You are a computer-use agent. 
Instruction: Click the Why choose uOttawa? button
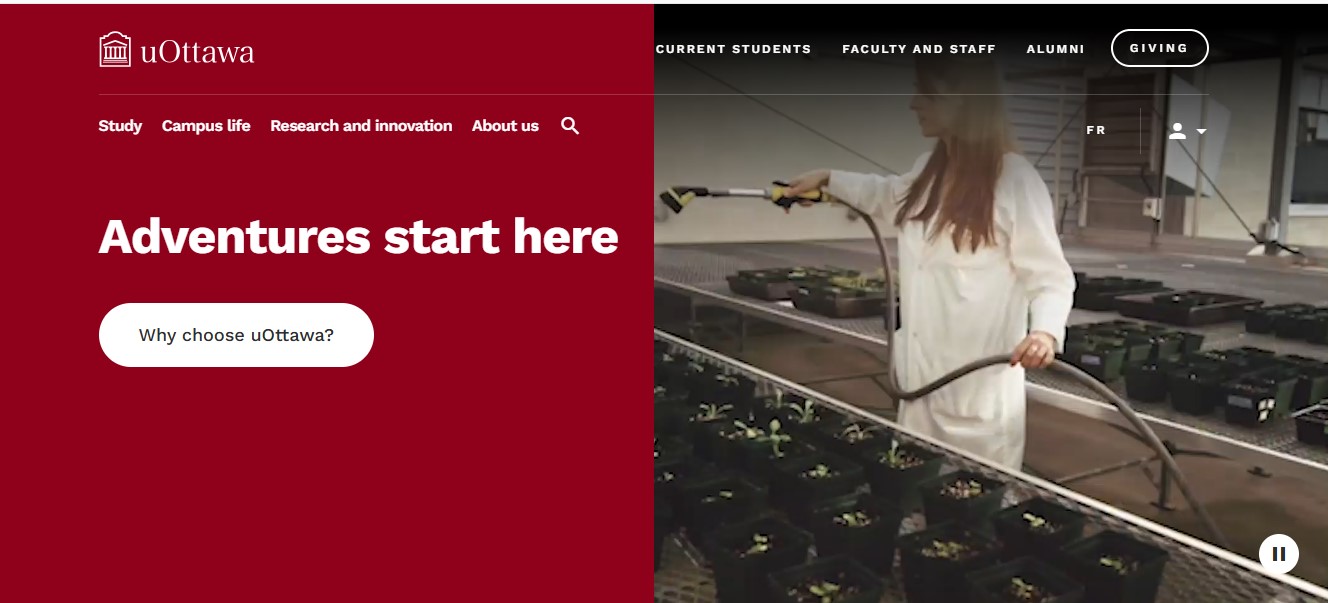(x=236, y=335)
